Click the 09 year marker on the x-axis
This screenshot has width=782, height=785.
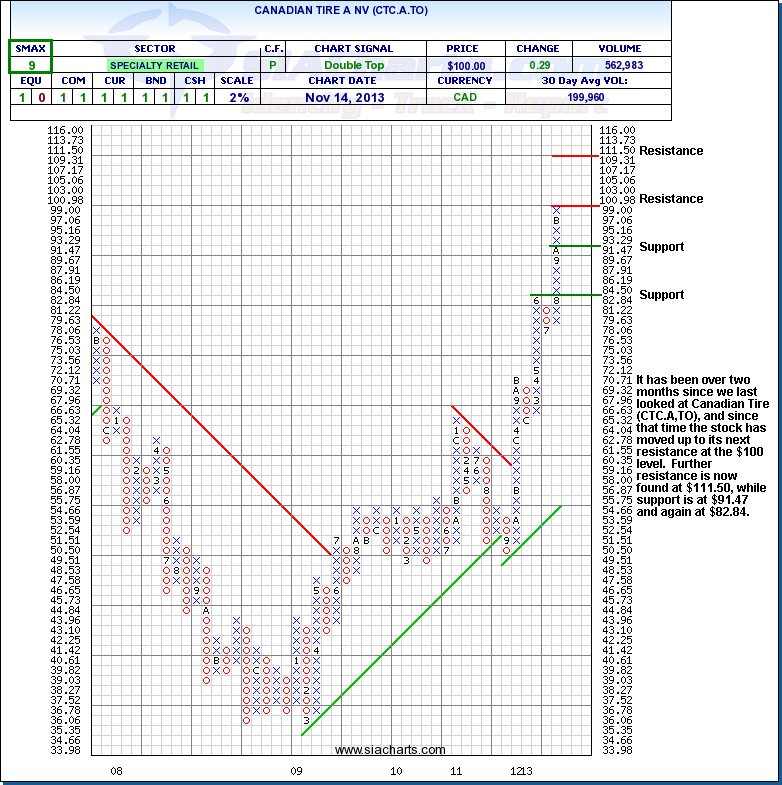pyautogui.click(x=296, y=771)
